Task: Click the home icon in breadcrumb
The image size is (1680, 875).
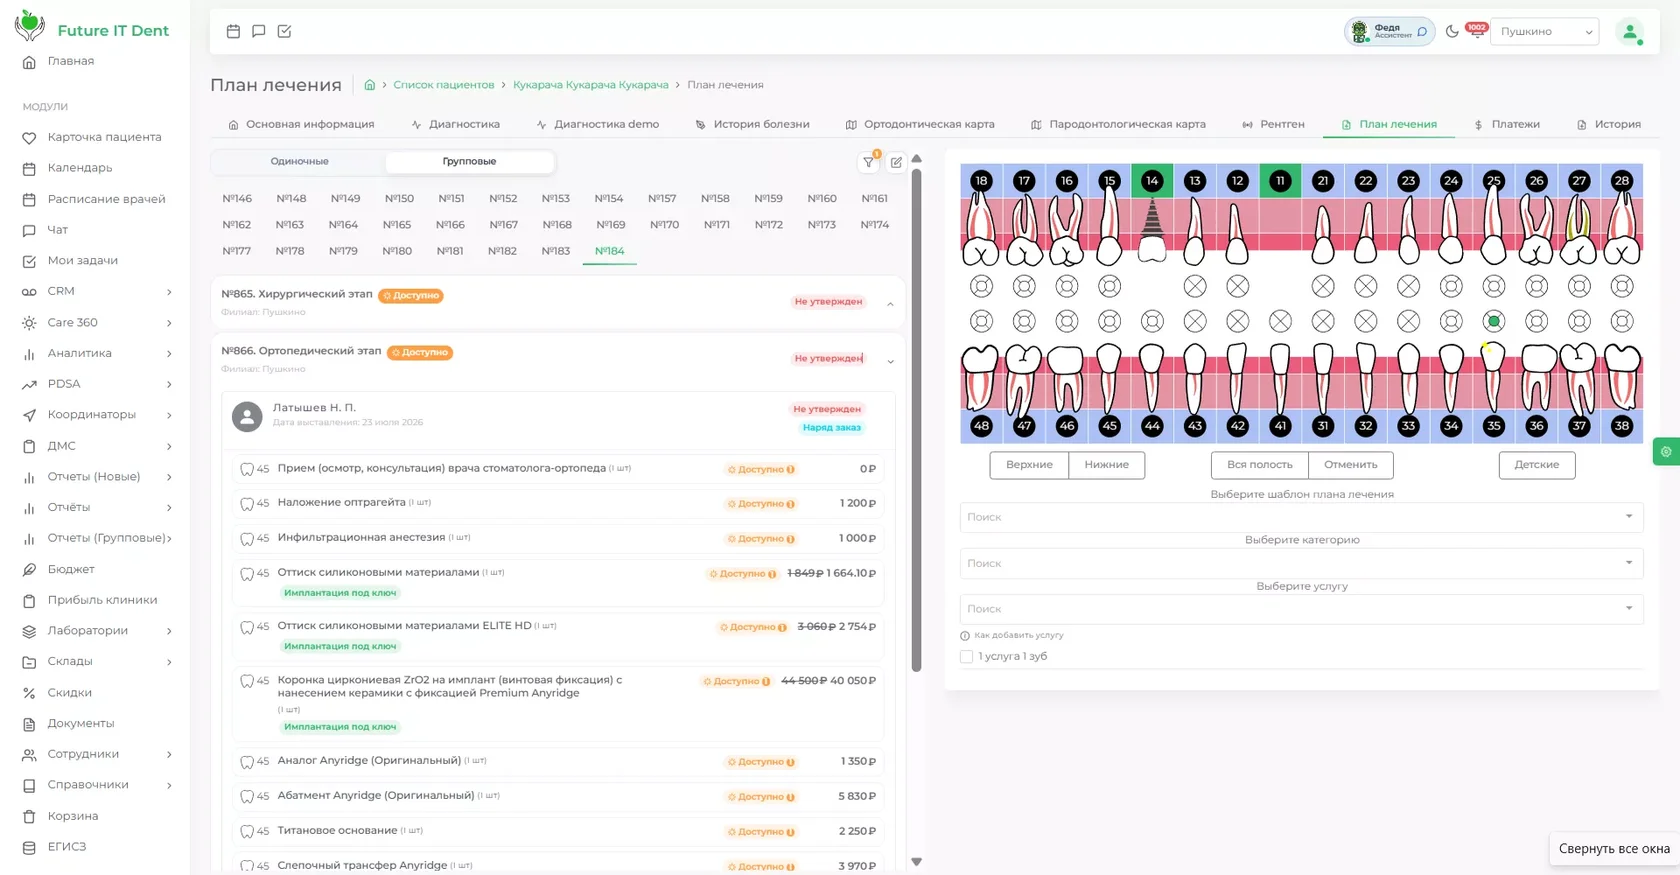Action: pos(370,85)
